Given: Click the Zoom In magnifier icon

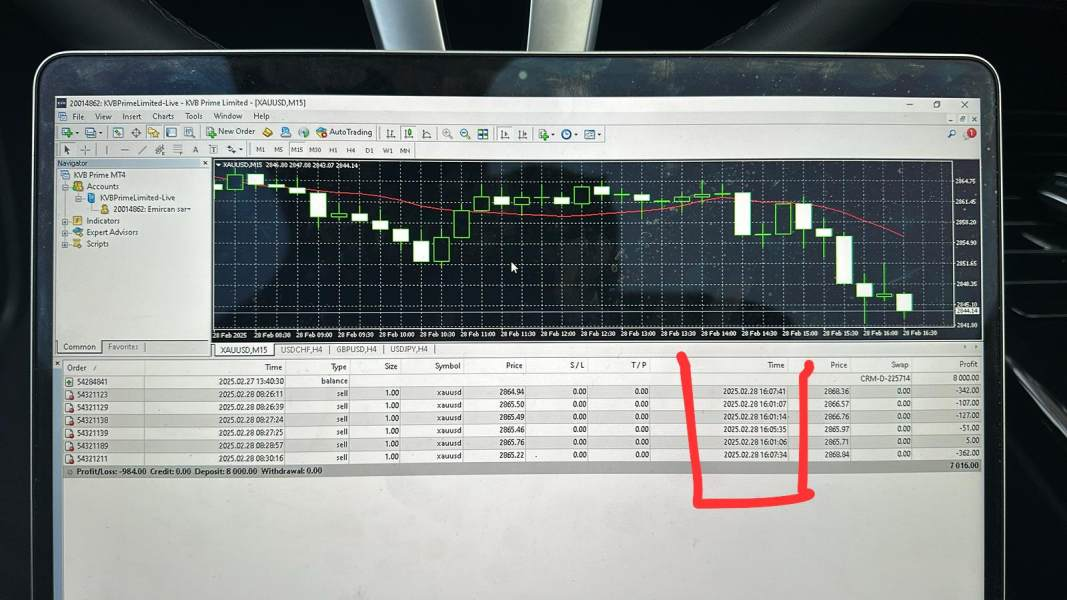Looking at the screenshot, I should point(447,134).
